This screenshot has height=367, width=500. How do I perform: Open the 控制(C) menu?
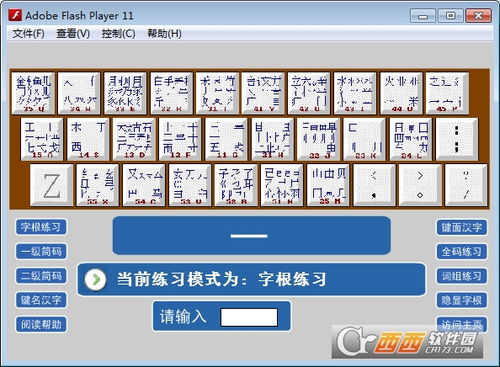(118, 34)
